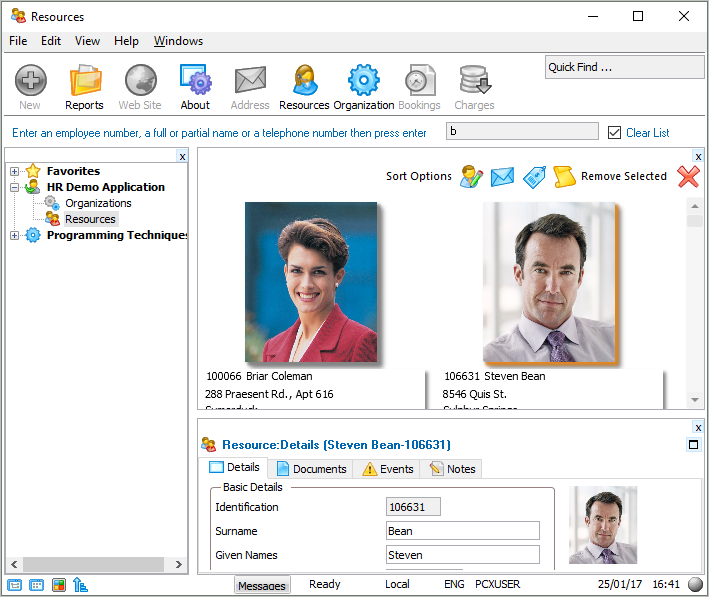
Task: Click the edit-person icon beside Sort Options
Action: 471,176
